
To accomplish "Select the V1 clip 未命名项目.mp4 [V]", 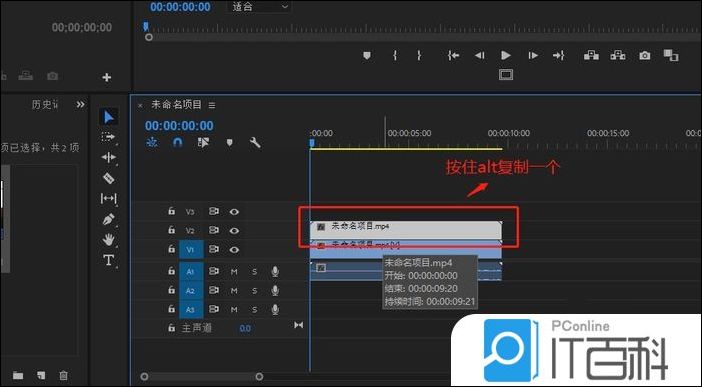I will click(x=406, y=249).
